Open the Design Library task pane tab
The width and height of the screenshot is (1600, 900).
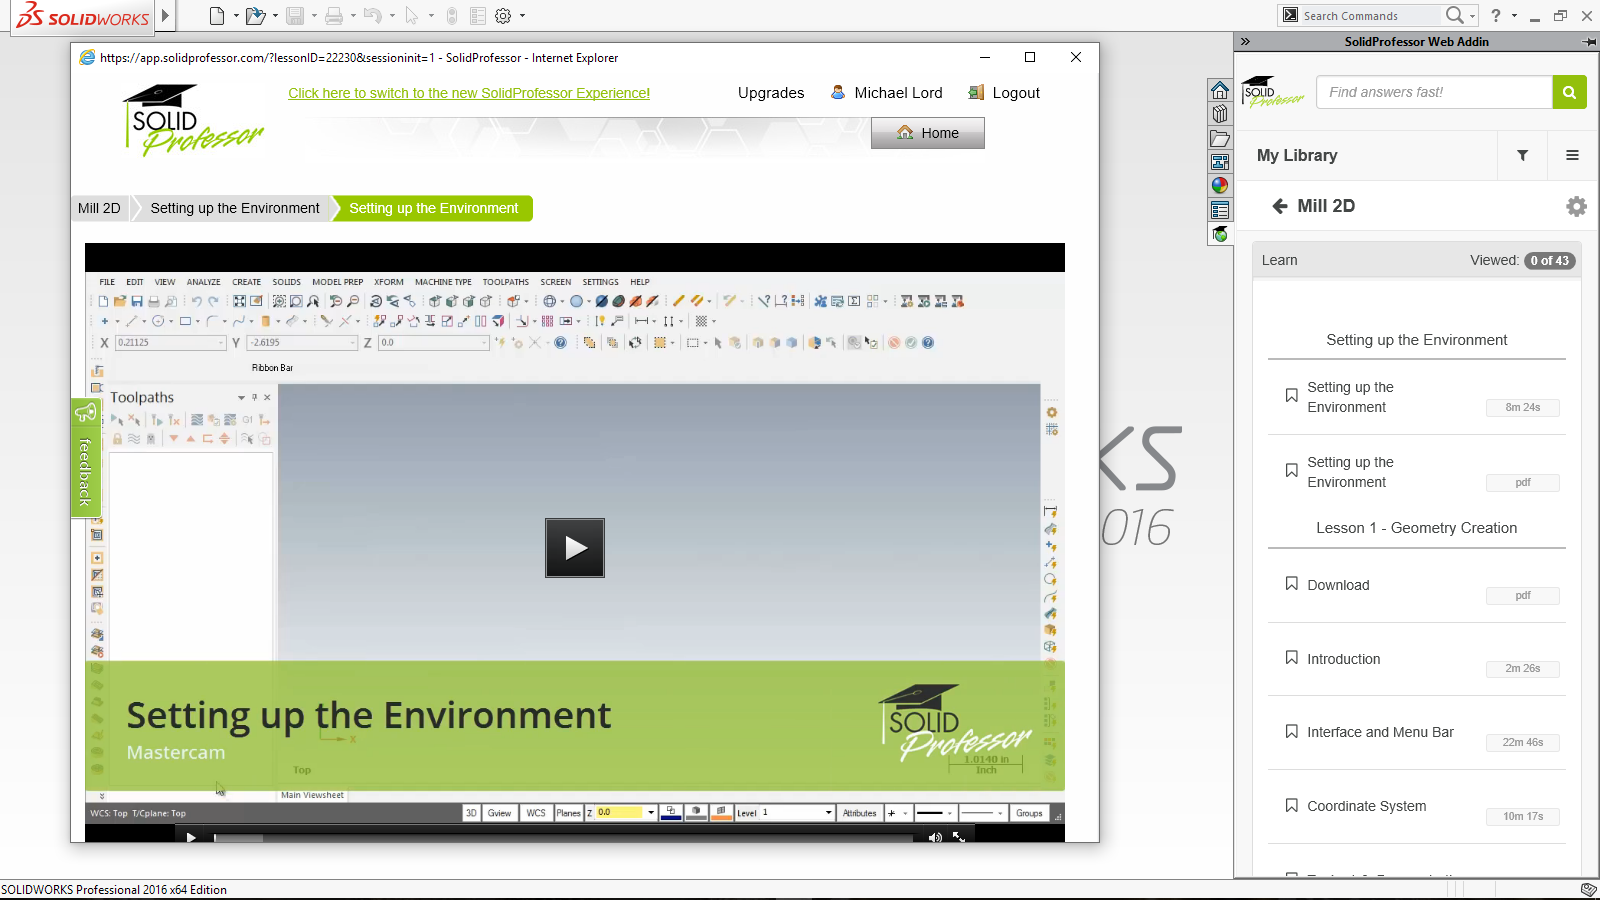tap(1220, 114)
